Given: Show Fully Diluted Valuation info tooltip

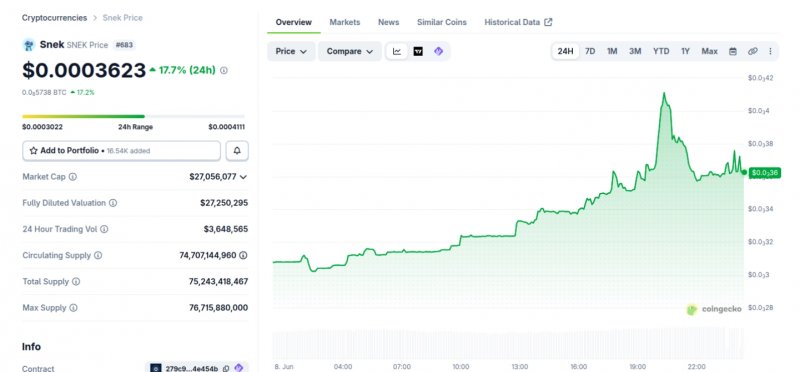Looking at the screenshot, I should [113, 203].
